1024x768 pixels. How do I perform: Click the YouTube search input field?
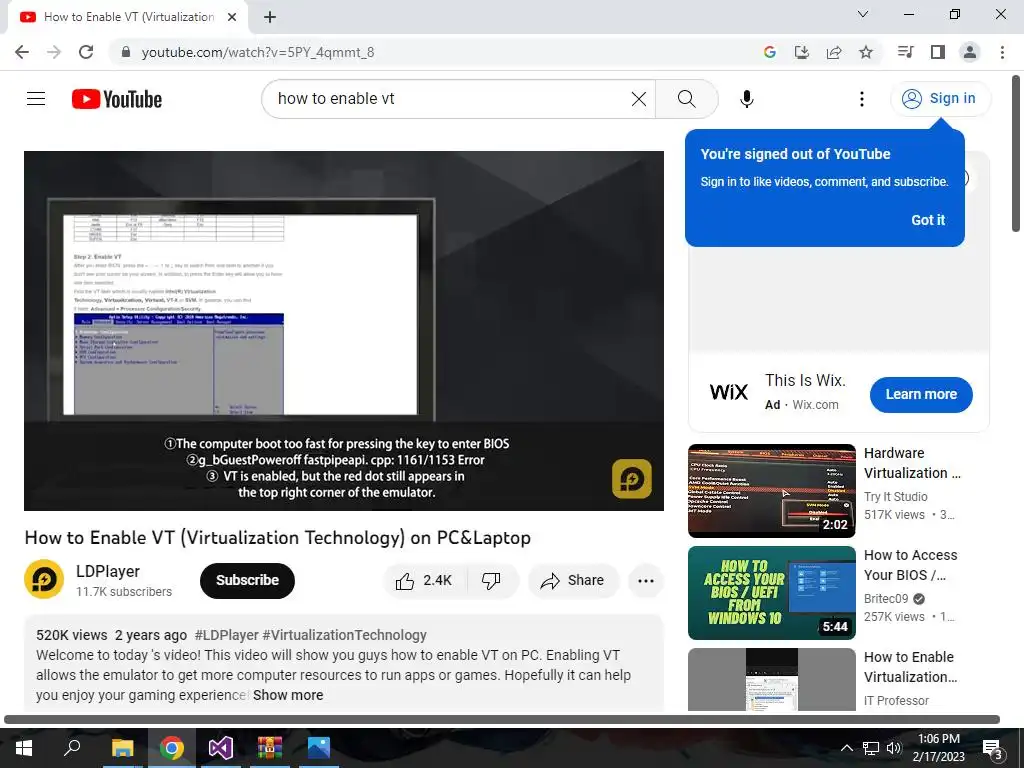[x=451, y=99]
